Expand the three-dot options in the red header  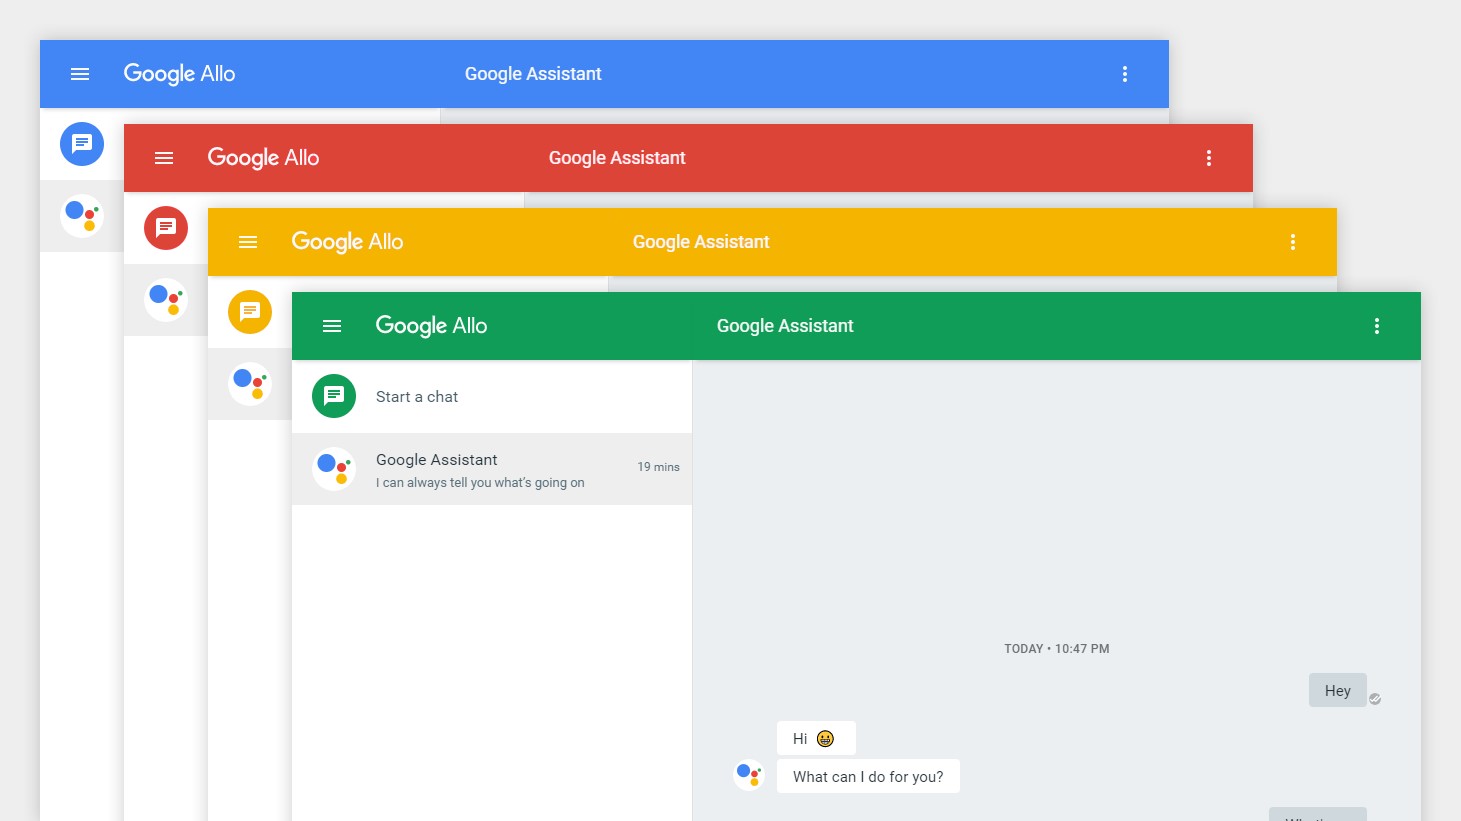tap(1209, 158)
